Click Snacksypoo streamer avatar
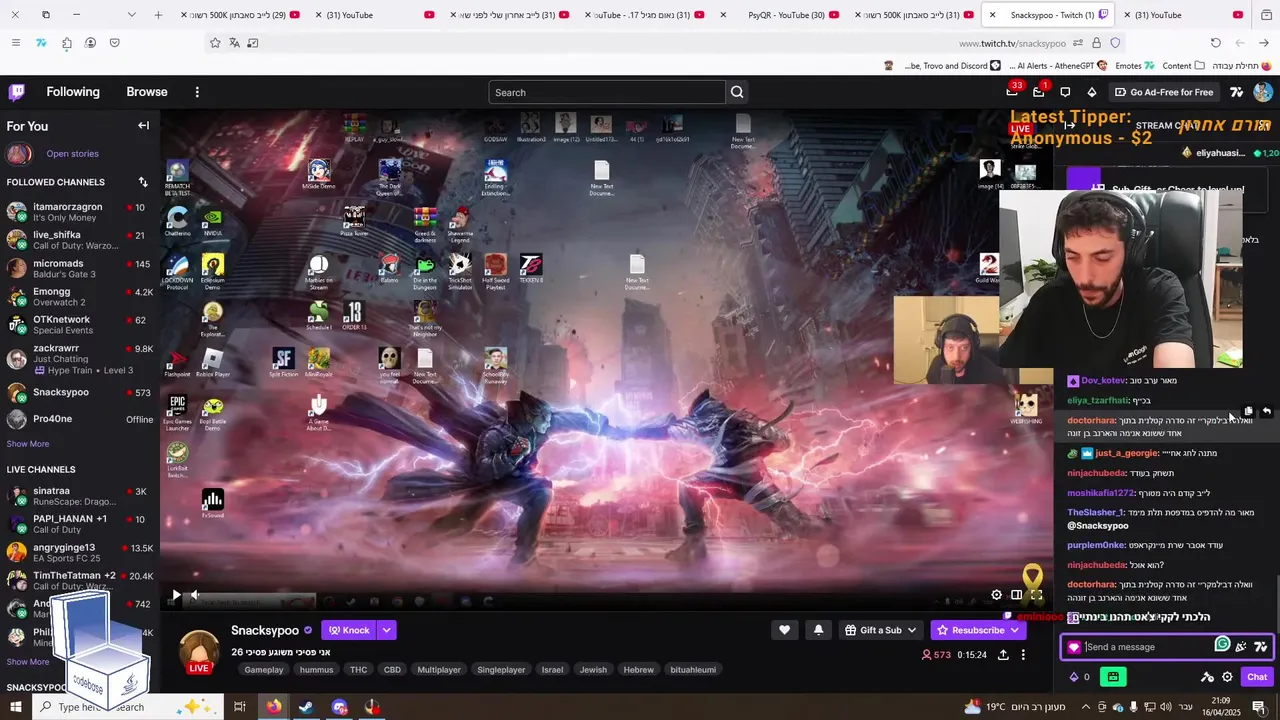 pos(199,652)
